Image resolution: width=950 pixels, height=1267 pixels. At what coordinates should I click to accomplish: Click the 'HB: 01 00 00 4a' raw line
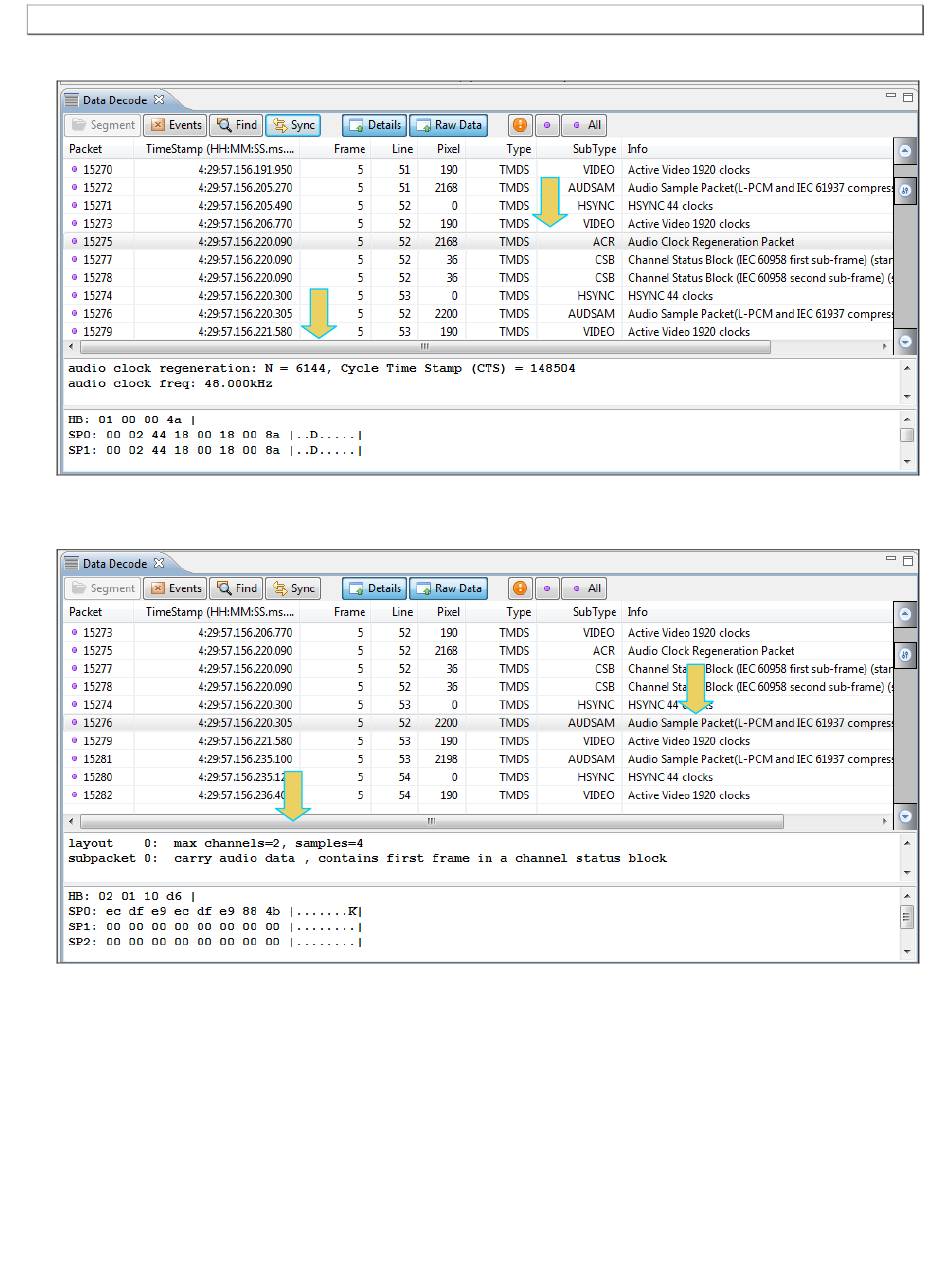click(132, 420)
